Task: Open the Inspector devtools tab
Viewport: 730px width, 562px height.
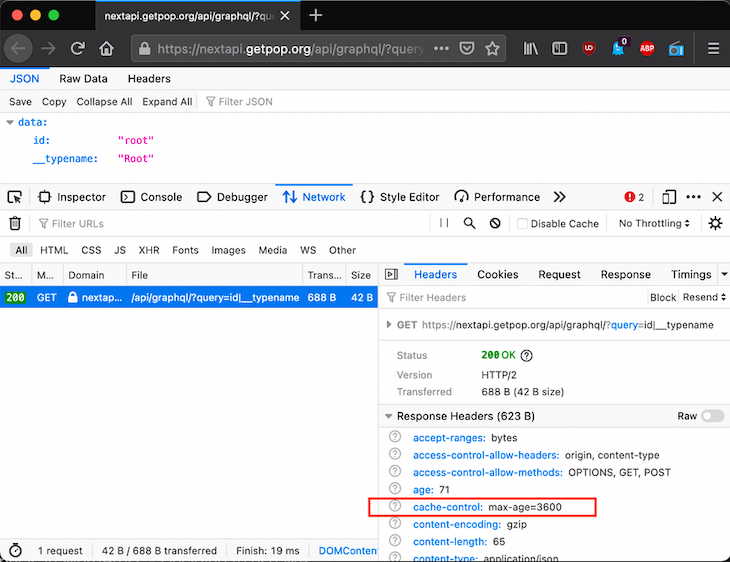Action: coord(72,197)
